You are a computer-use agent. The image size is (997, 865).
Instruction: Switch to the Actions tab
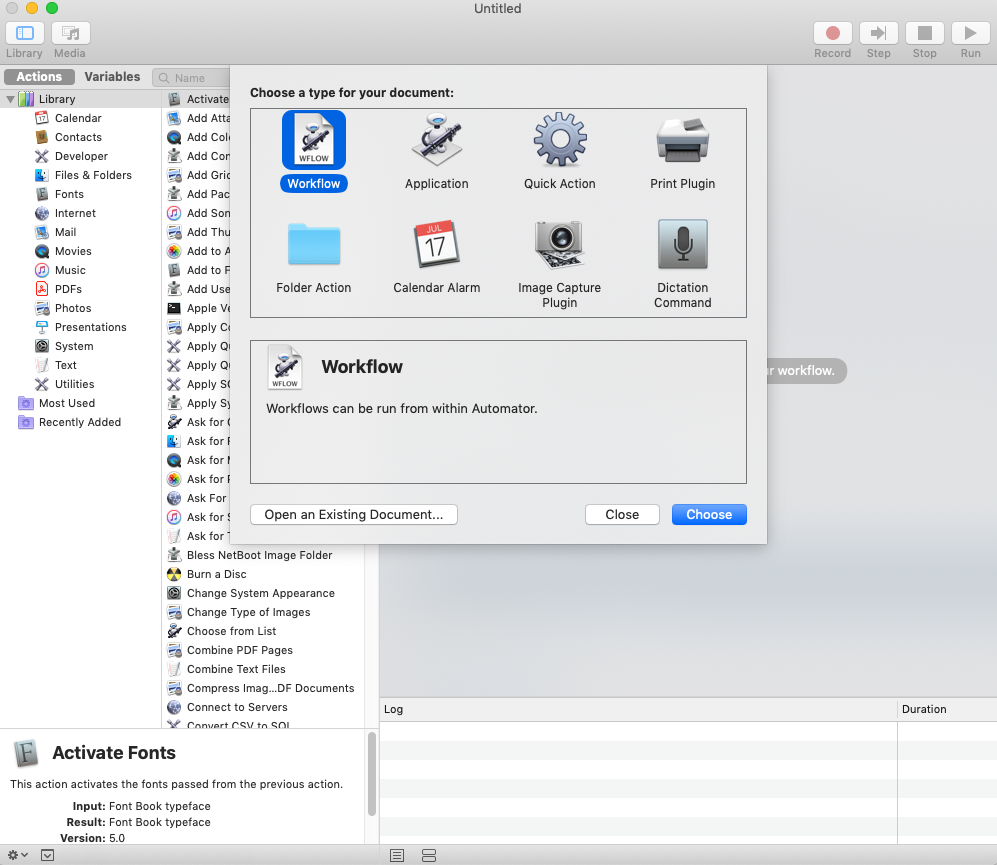coord(39,77)
